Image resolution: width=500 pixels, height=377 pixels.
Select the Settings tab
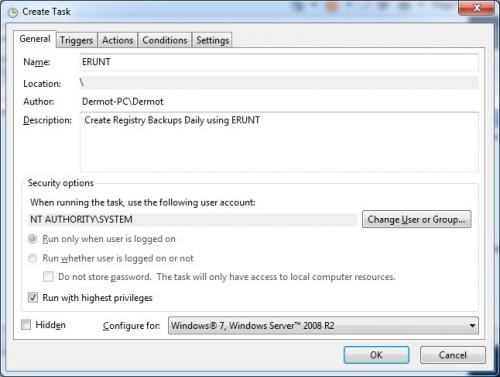pos(212,40)
